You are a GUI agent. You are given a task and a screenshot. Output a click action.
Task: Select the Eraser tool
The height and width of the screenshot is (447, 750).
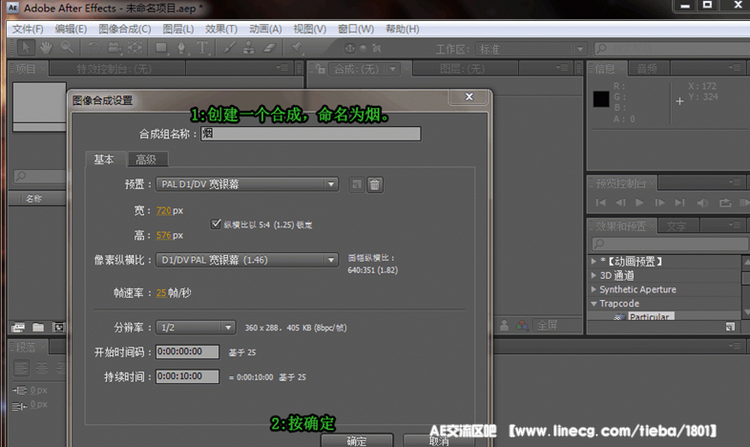point(270,48)
